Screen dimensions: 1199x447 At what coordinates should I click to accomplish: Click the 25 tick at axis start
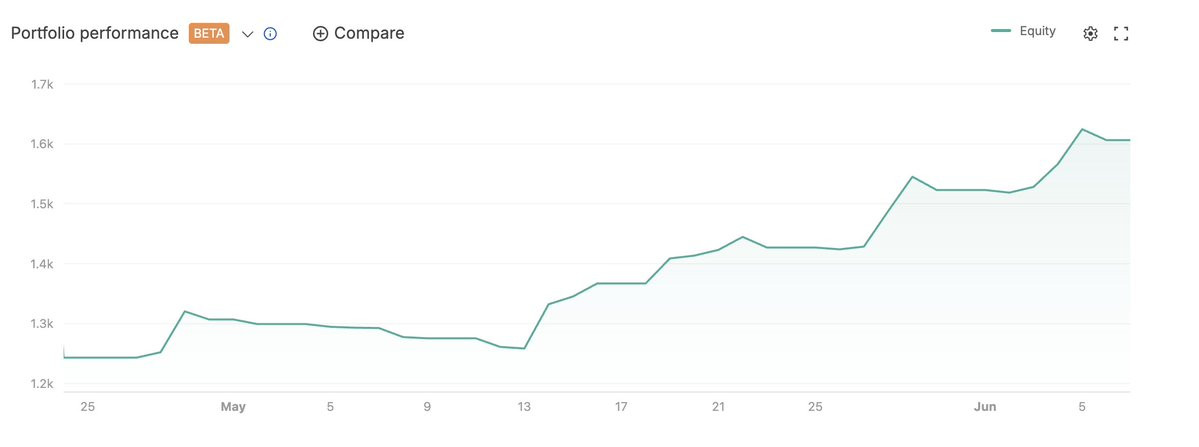[87, 407]
